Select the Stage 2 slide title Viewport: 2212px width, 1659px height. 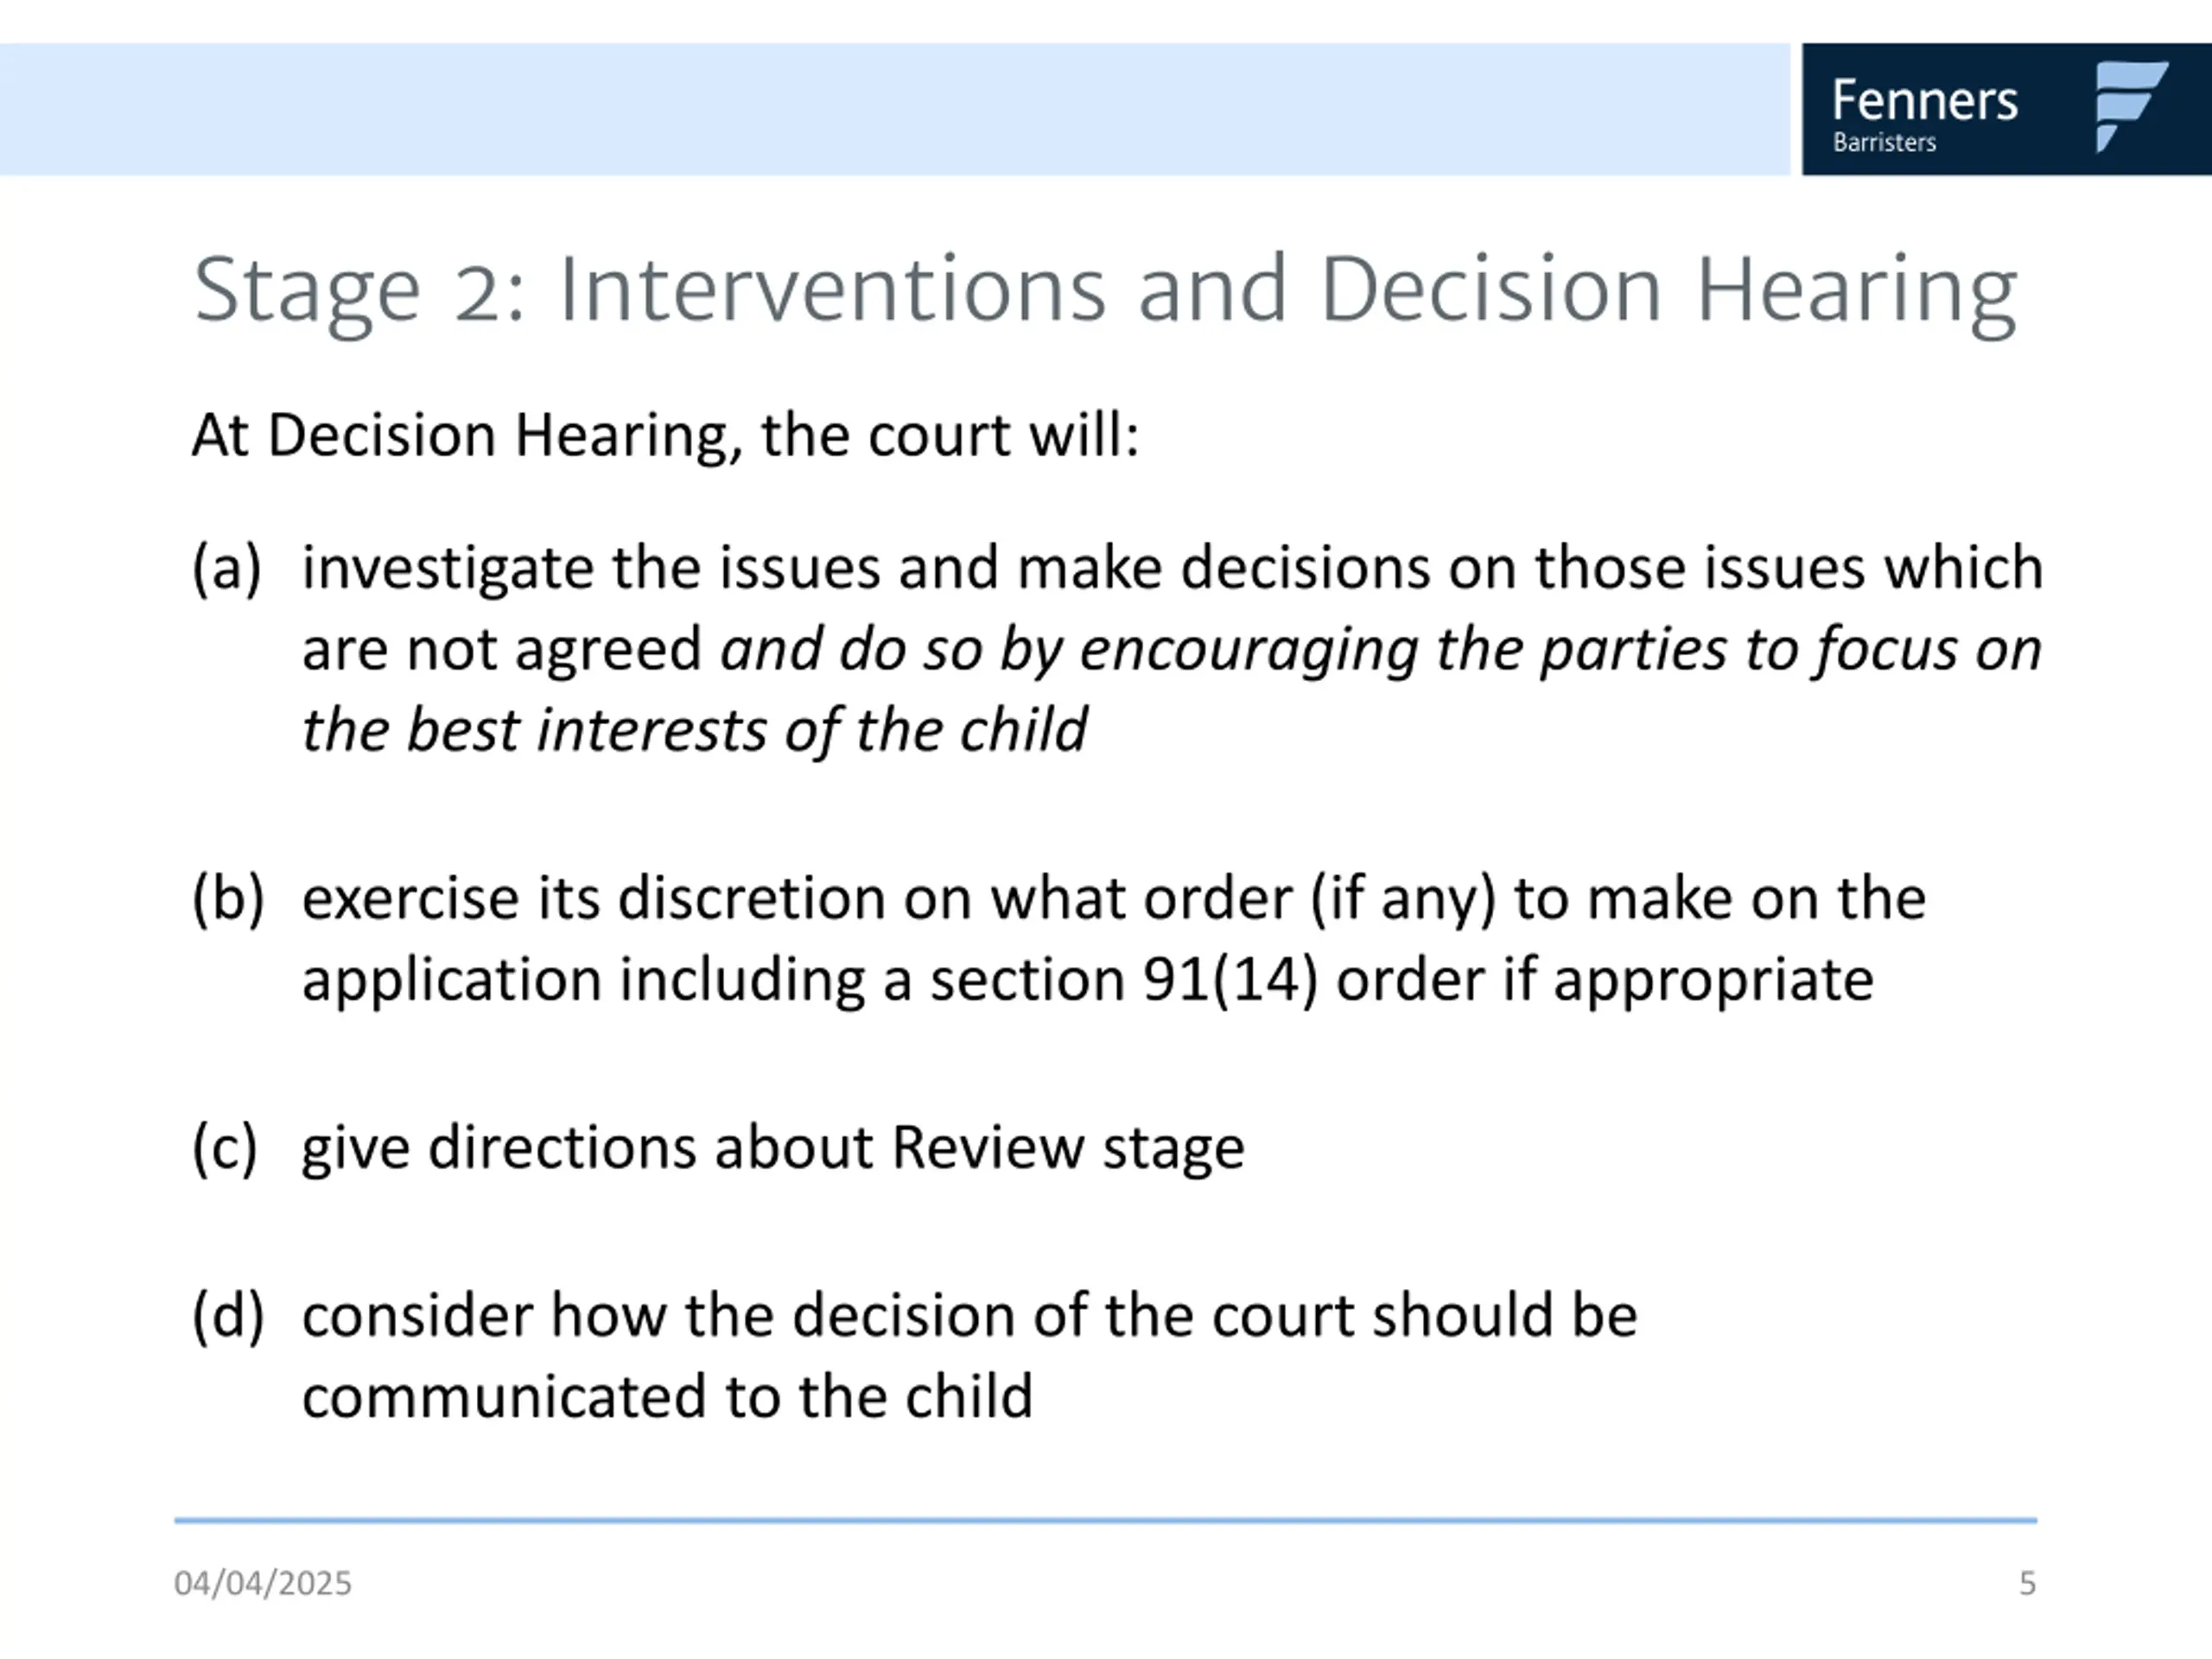pyautogui.click(x=1105, y=291)
